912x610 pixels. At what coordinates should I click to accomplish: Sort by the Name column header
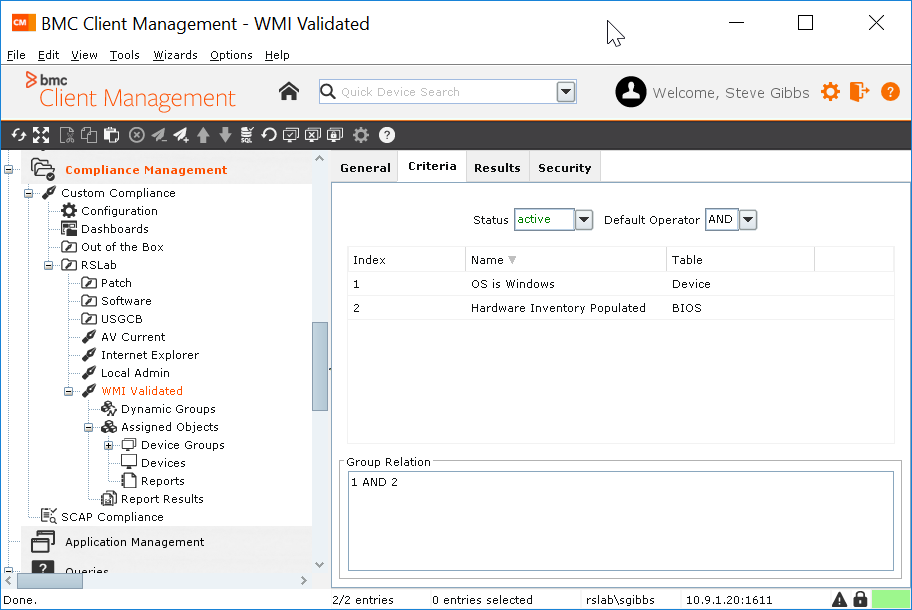[x=565, y=260]
